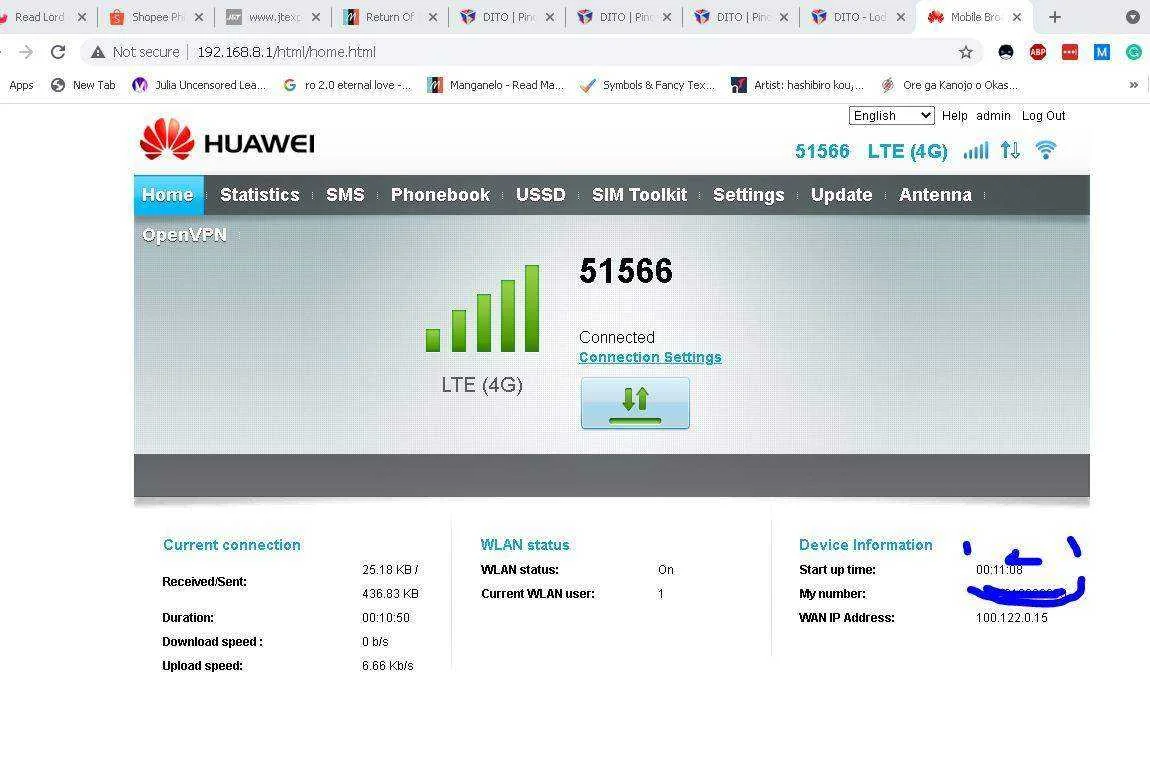Open the Home menu tab

click(x=168, y=194)
